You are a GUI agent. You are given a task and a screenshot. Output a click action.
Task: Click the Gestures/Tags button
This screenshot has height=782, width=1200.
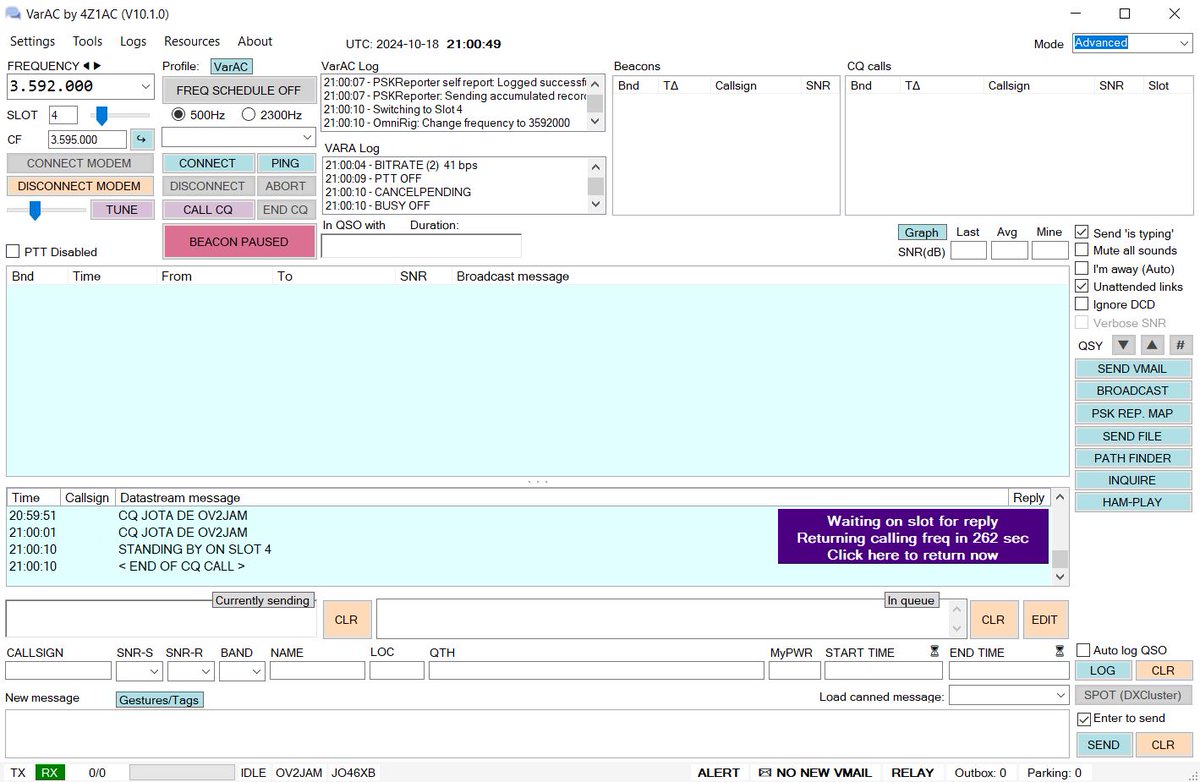[x=160, y=700]
